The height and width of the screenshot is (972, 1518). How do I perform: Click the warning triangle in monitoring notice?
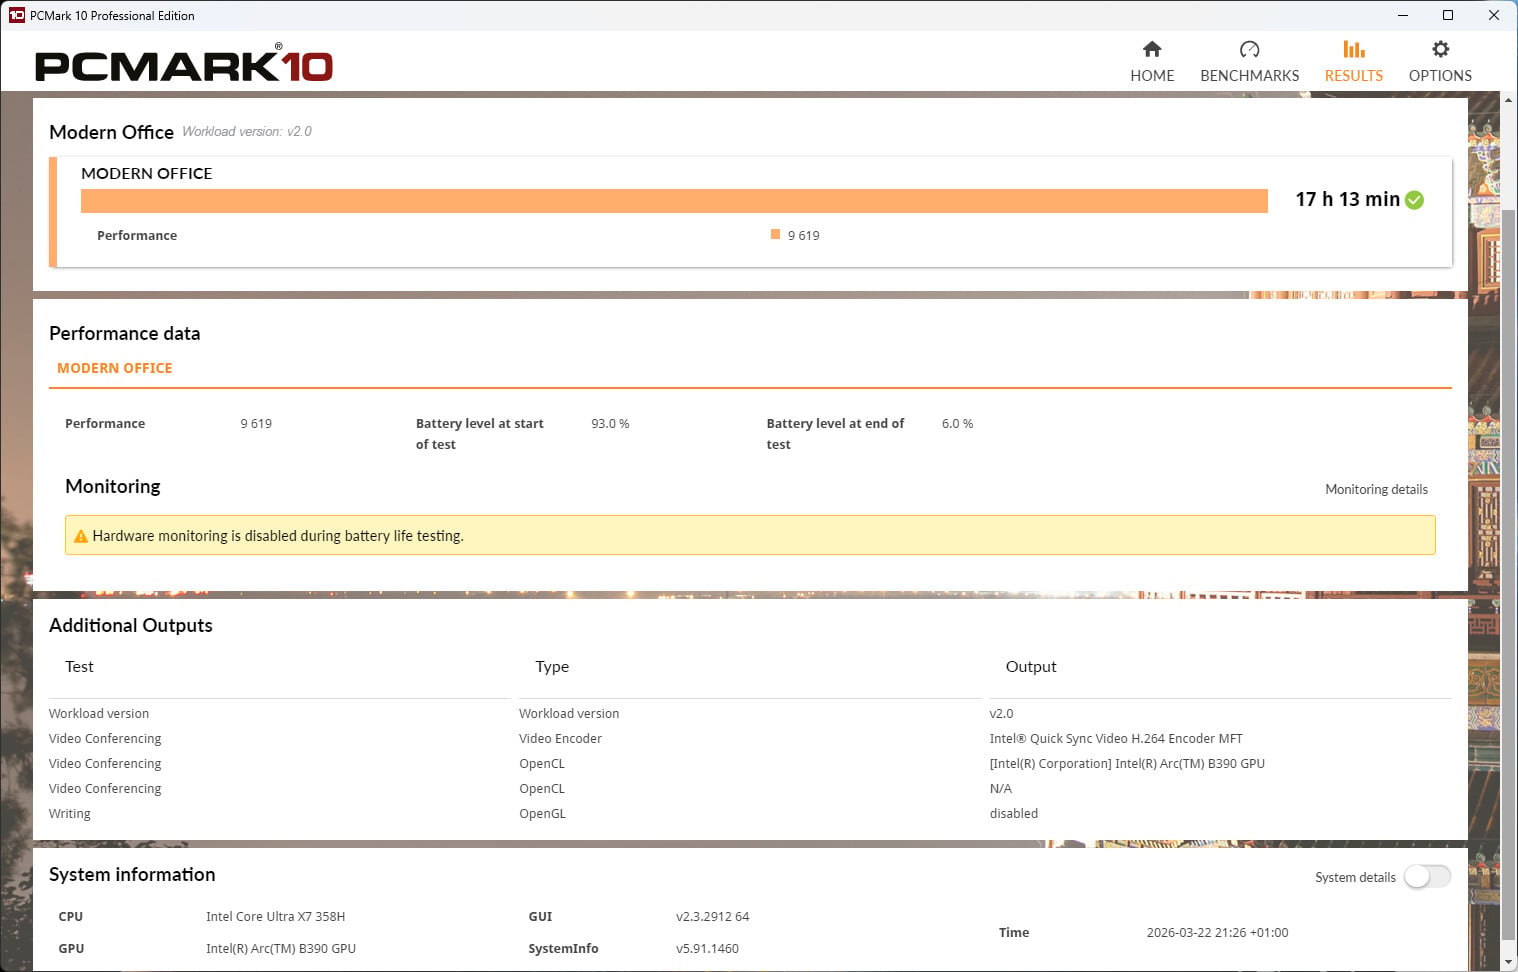[81, 536]
